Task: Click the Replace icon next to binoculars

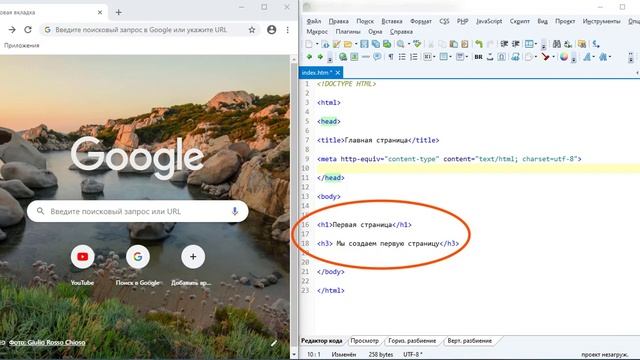Action: tap(568, 44)
